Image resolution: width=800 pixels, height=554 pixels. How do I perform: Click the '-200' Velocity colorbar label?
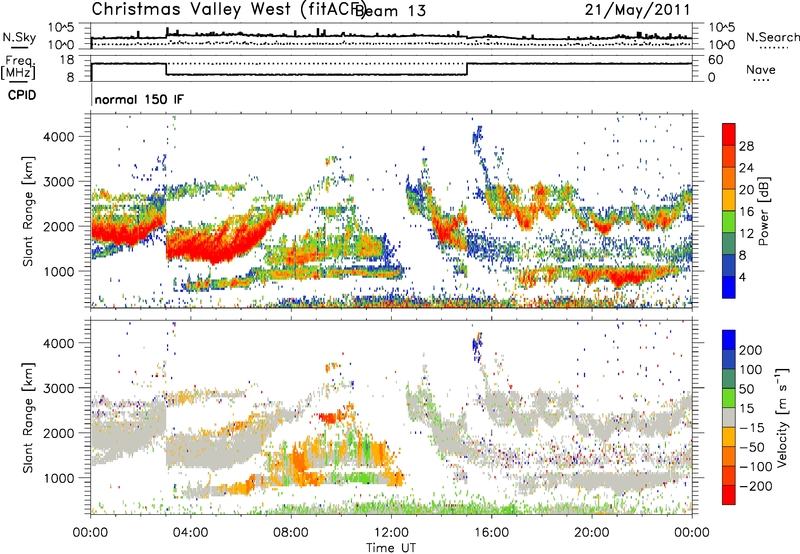[x=755, y=486]
